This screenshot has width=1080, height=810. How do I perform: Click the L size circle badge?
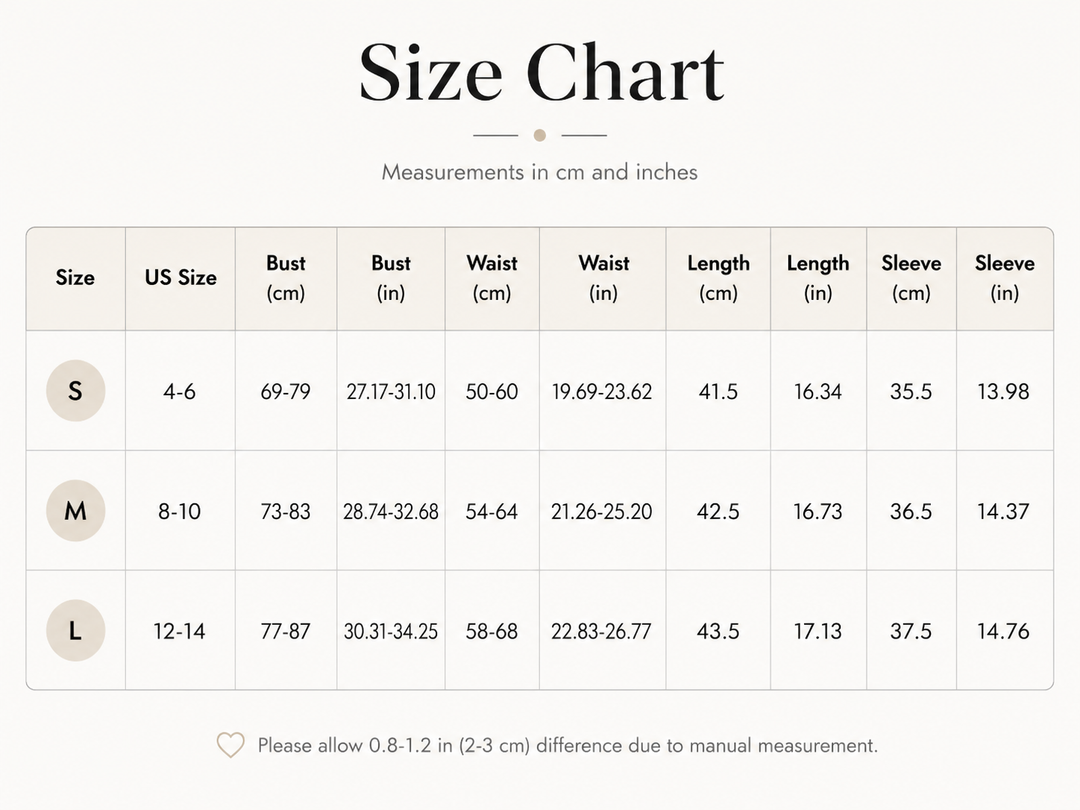tap(76, 630)
